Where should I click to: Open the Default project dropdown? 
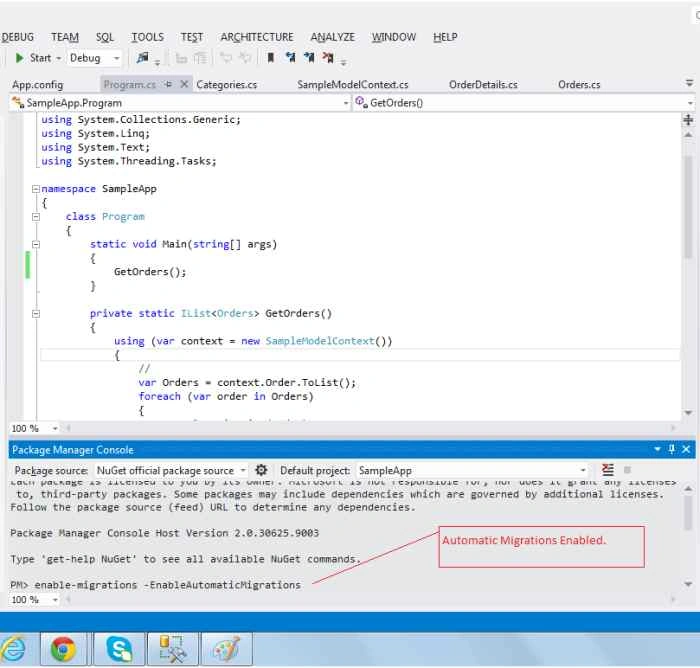point(583,470)
